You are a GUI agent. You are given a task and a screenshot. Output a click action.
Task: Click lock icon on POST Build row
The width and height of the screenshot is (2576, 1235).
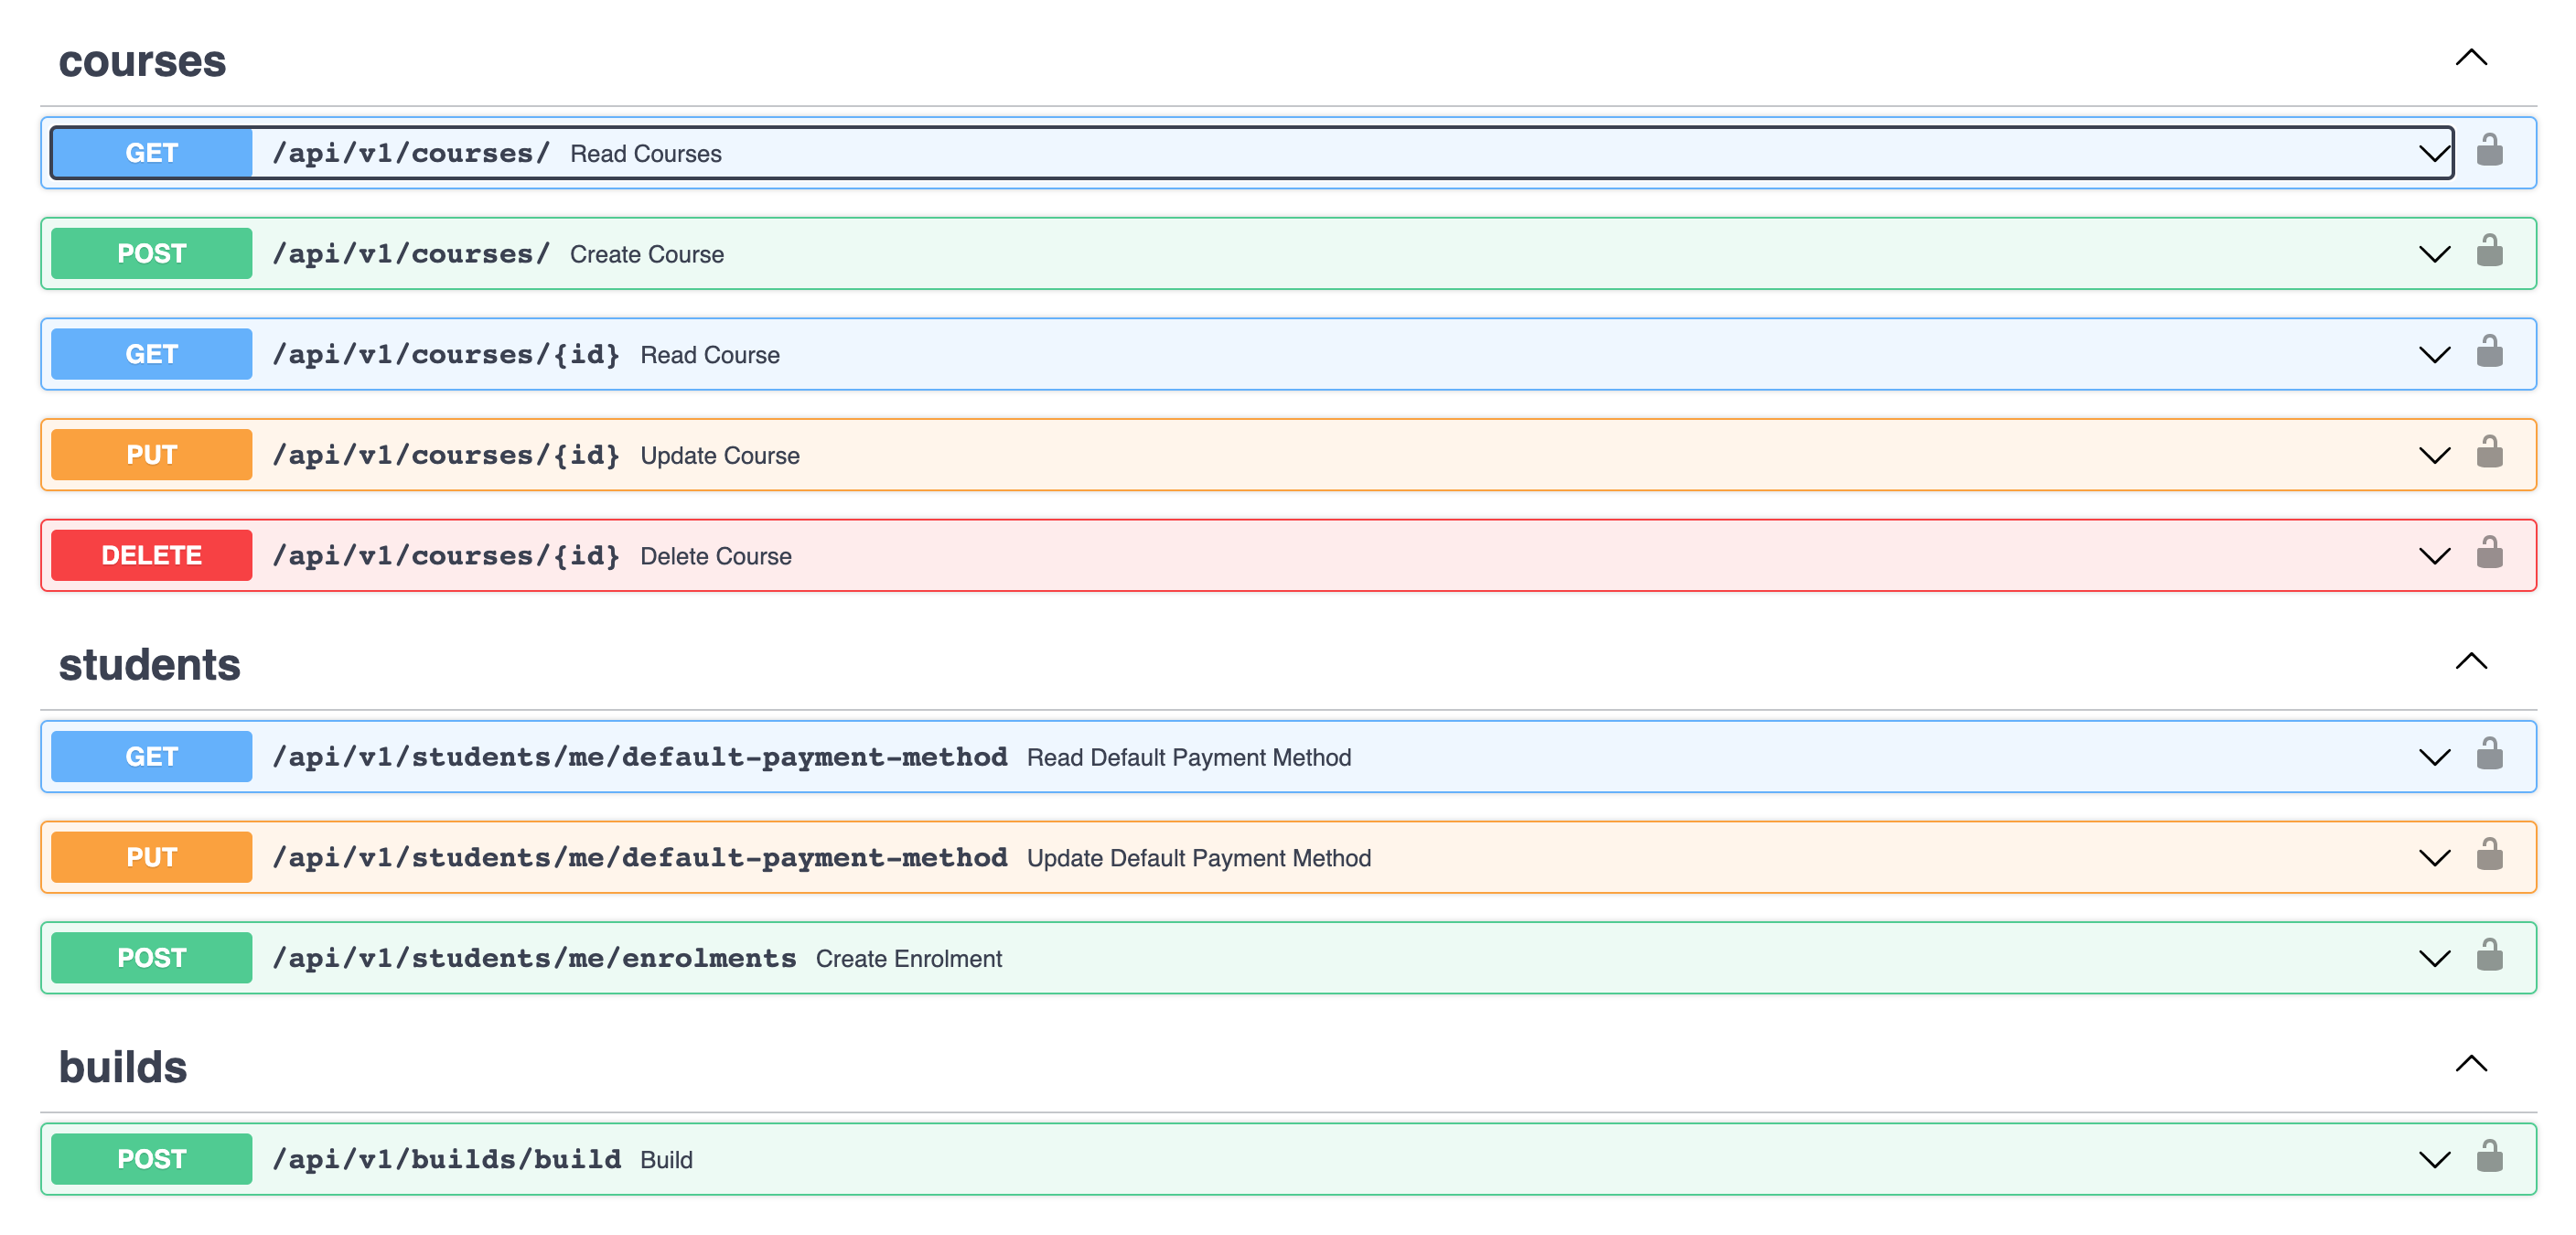[x=2489, y=1157]
